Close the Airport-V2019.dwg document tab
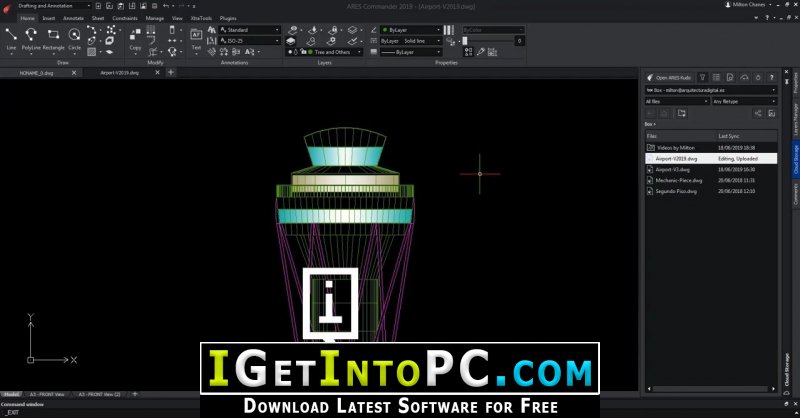800x418 pixels. click(x=157, y=72)
